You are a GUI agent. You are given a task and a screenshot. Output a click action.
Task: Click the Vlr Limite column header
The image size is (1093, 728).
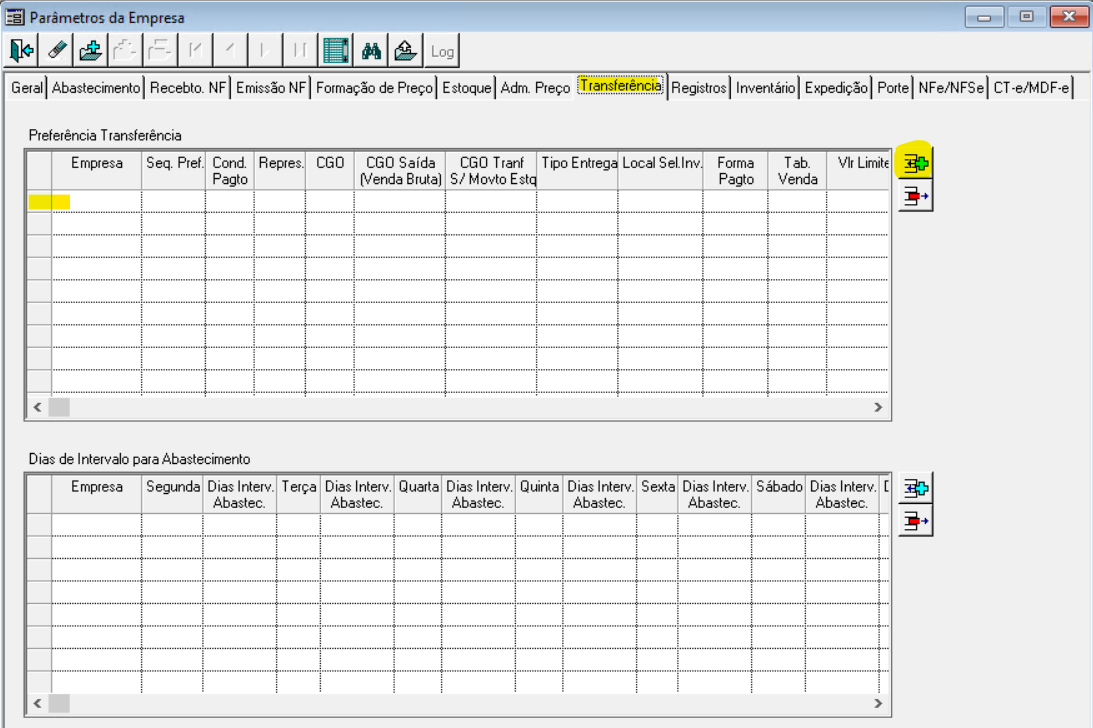859,170
